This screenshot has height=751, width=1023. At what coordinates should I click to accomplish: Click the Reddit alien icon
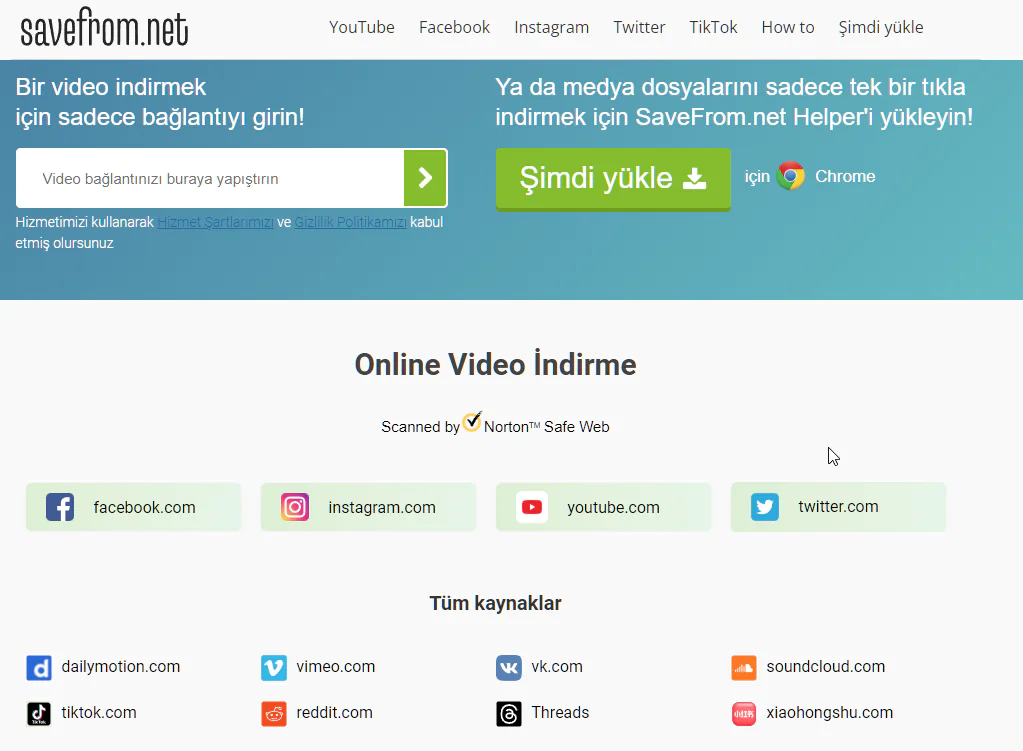(273, 714)
